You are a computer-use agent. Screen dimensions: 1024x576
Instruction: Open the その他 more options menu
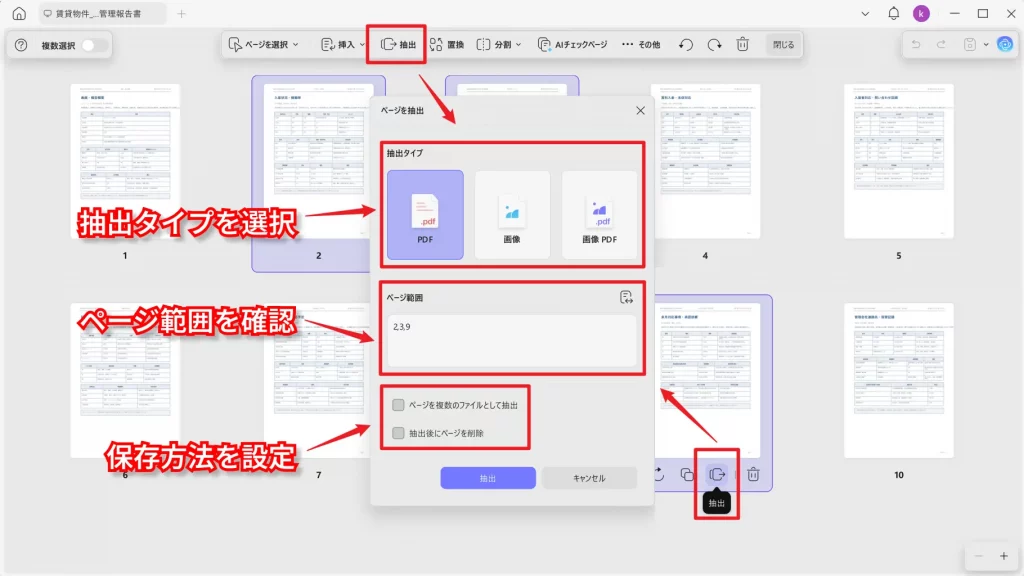pyautogui.click(x=641, y=44)
